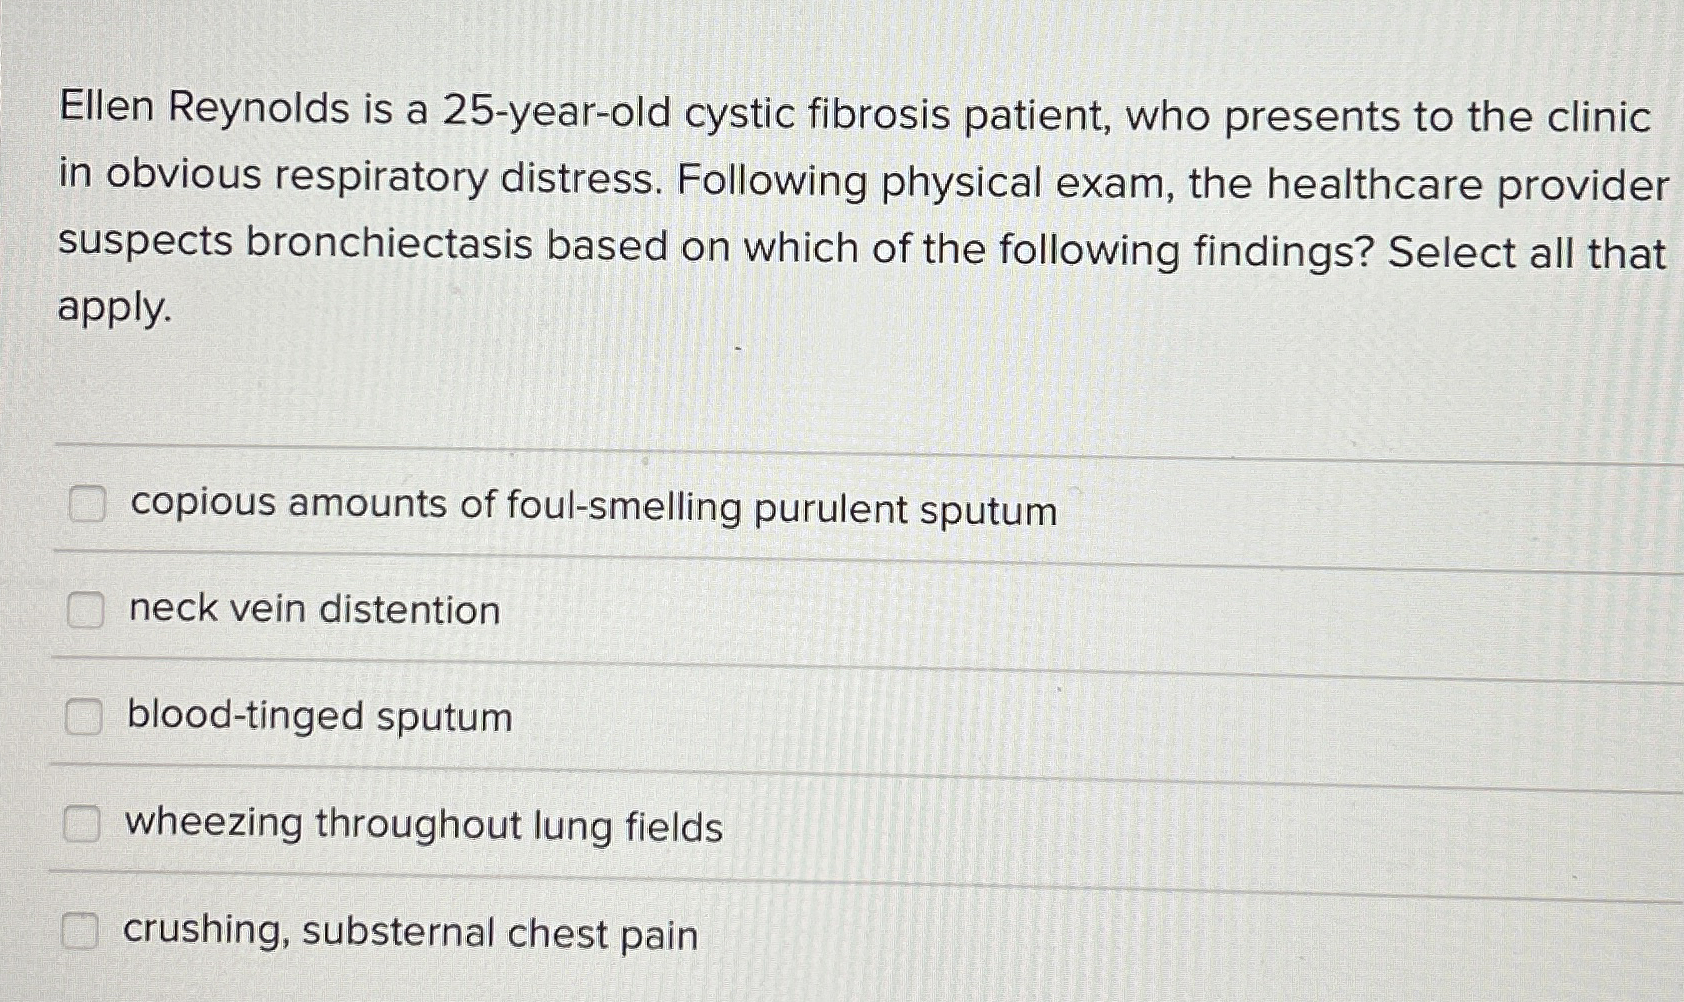
Task: Check the 'crushing, substernal chest pain' checkbox
Action: click(88, 932)
